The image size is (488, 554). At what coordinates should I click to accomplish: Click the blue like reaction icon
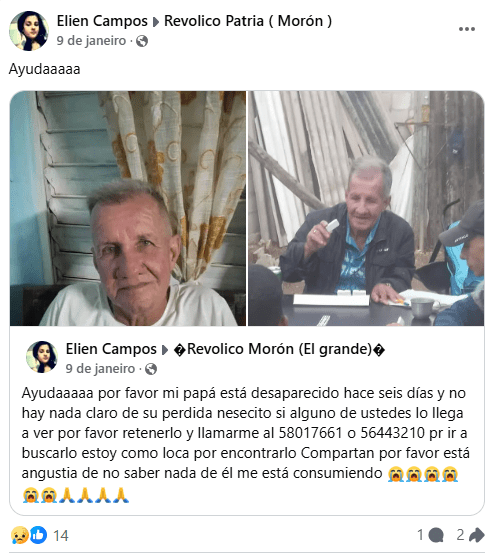tap(38, 535)
